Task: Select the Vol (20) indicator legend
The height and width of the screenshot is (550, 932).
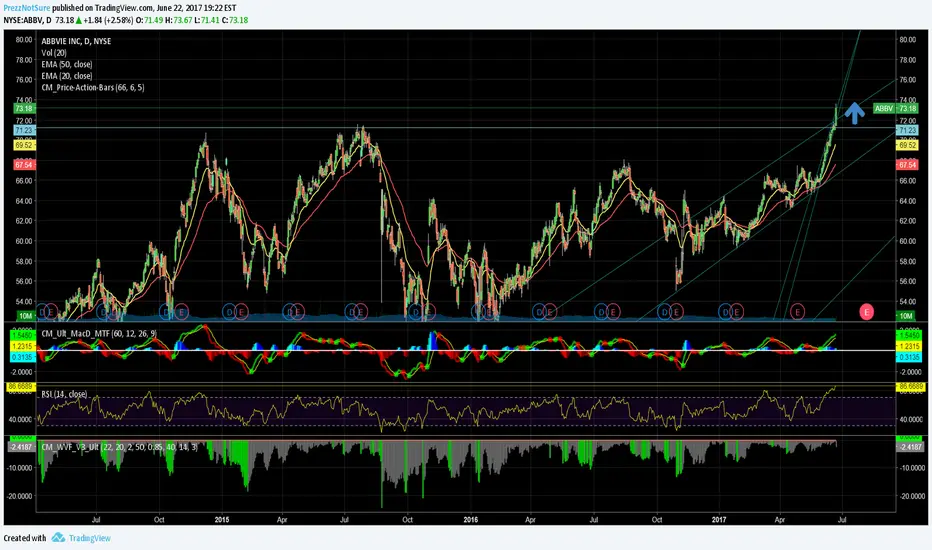Action: coord(54,53)
